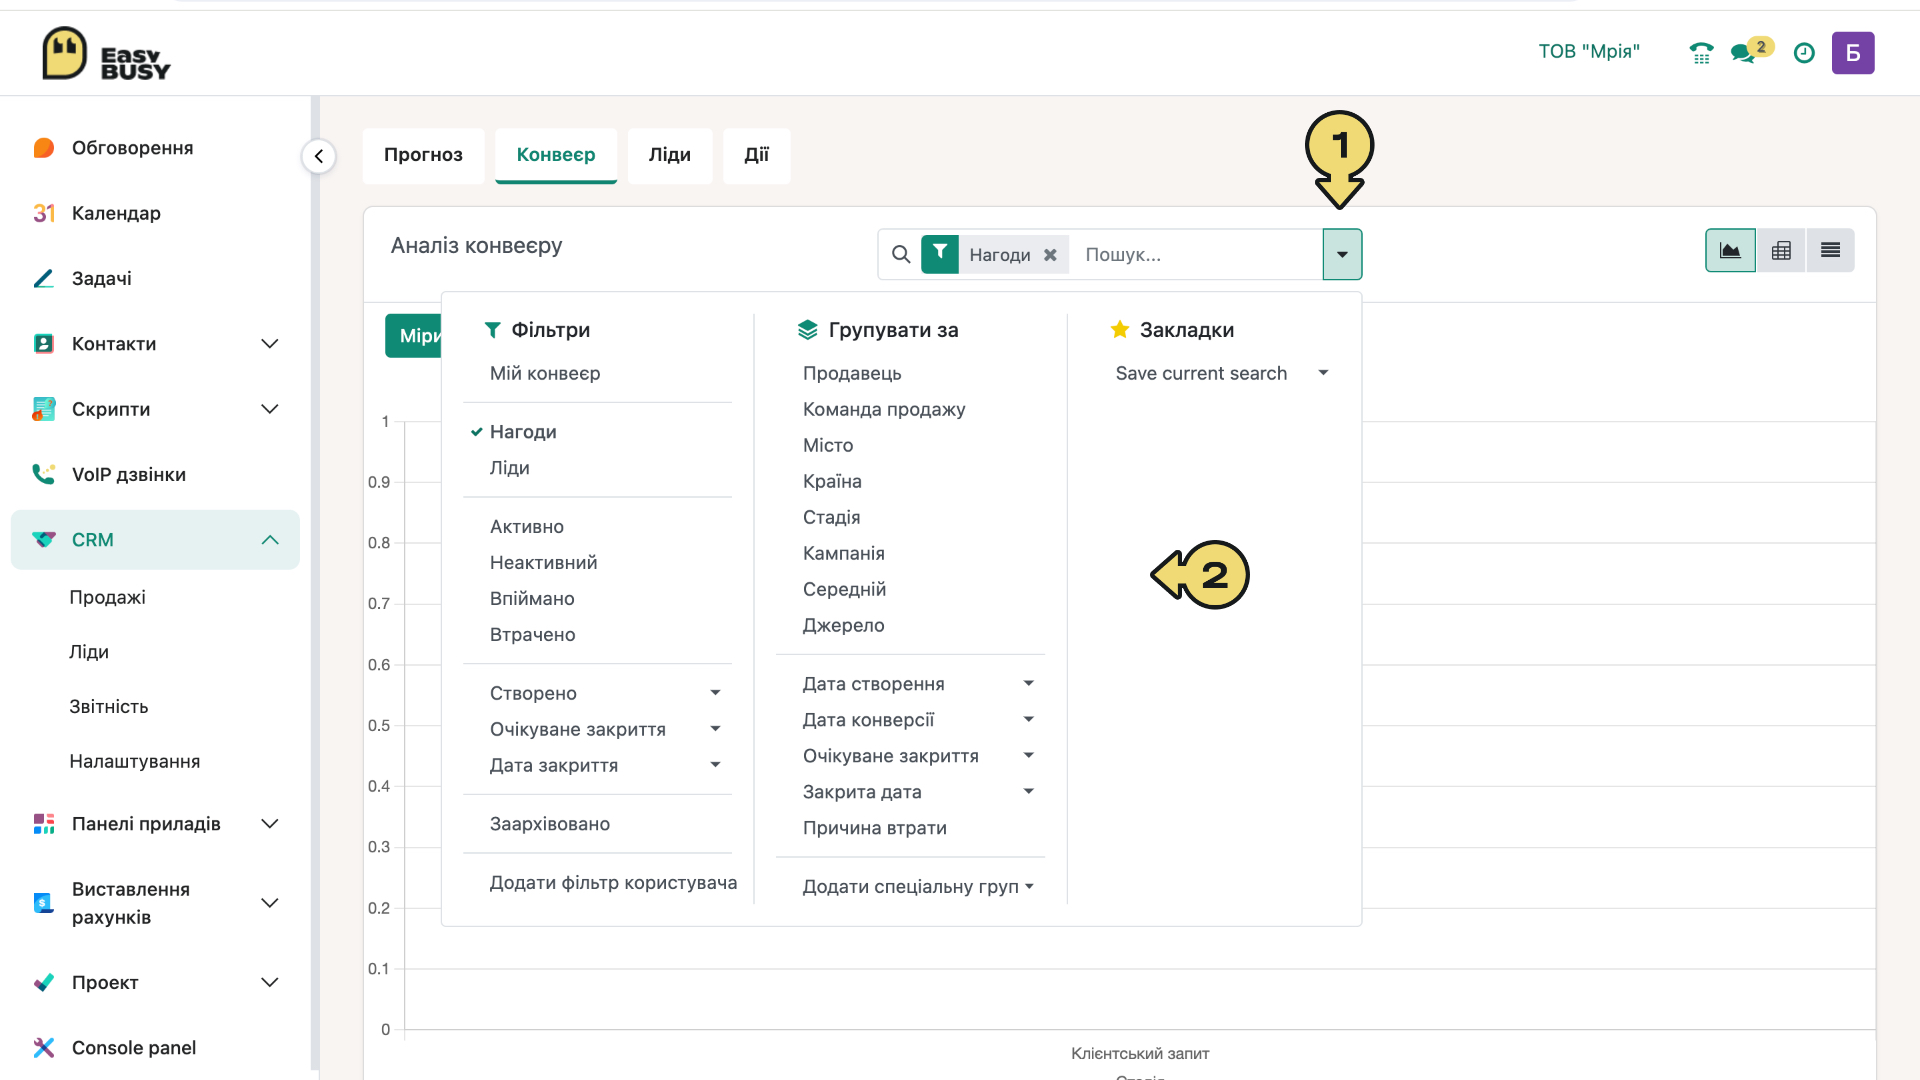The image size is (1920, 1080).
Task: Switch to graph view icon
Action: click(x=1730, y=251)
